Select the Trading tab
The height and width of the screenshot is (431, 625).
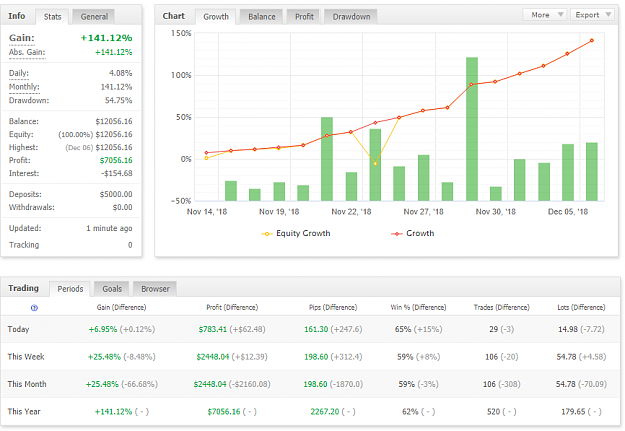tap(24, 288)
